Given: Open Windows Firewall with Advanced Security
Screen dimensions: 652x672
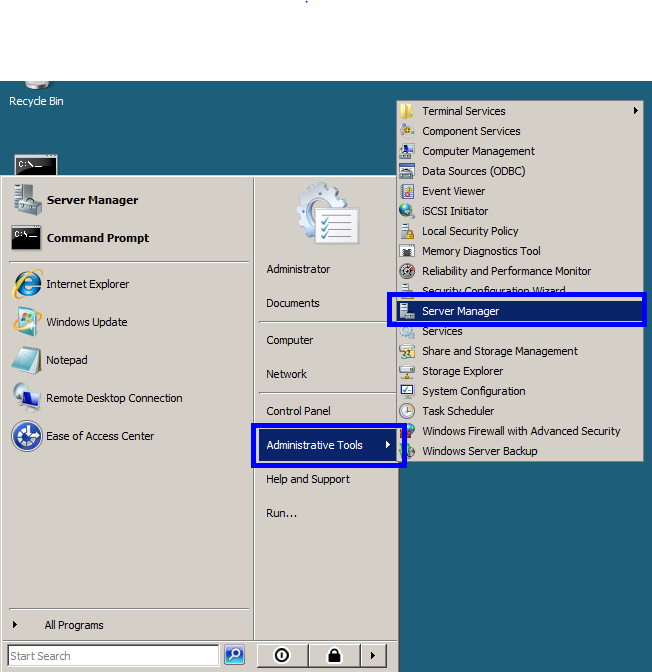Looking at the screenshot, I should click(x=520, y=431).
